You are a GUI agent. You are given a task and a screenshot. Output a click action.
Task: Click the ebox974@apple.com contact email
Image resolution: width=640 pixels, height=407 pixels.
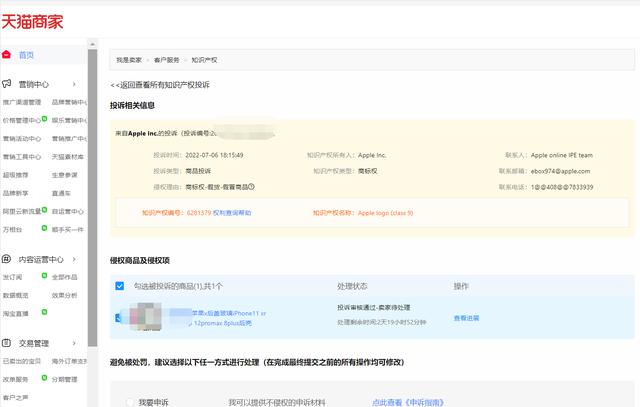pos(560,171)
